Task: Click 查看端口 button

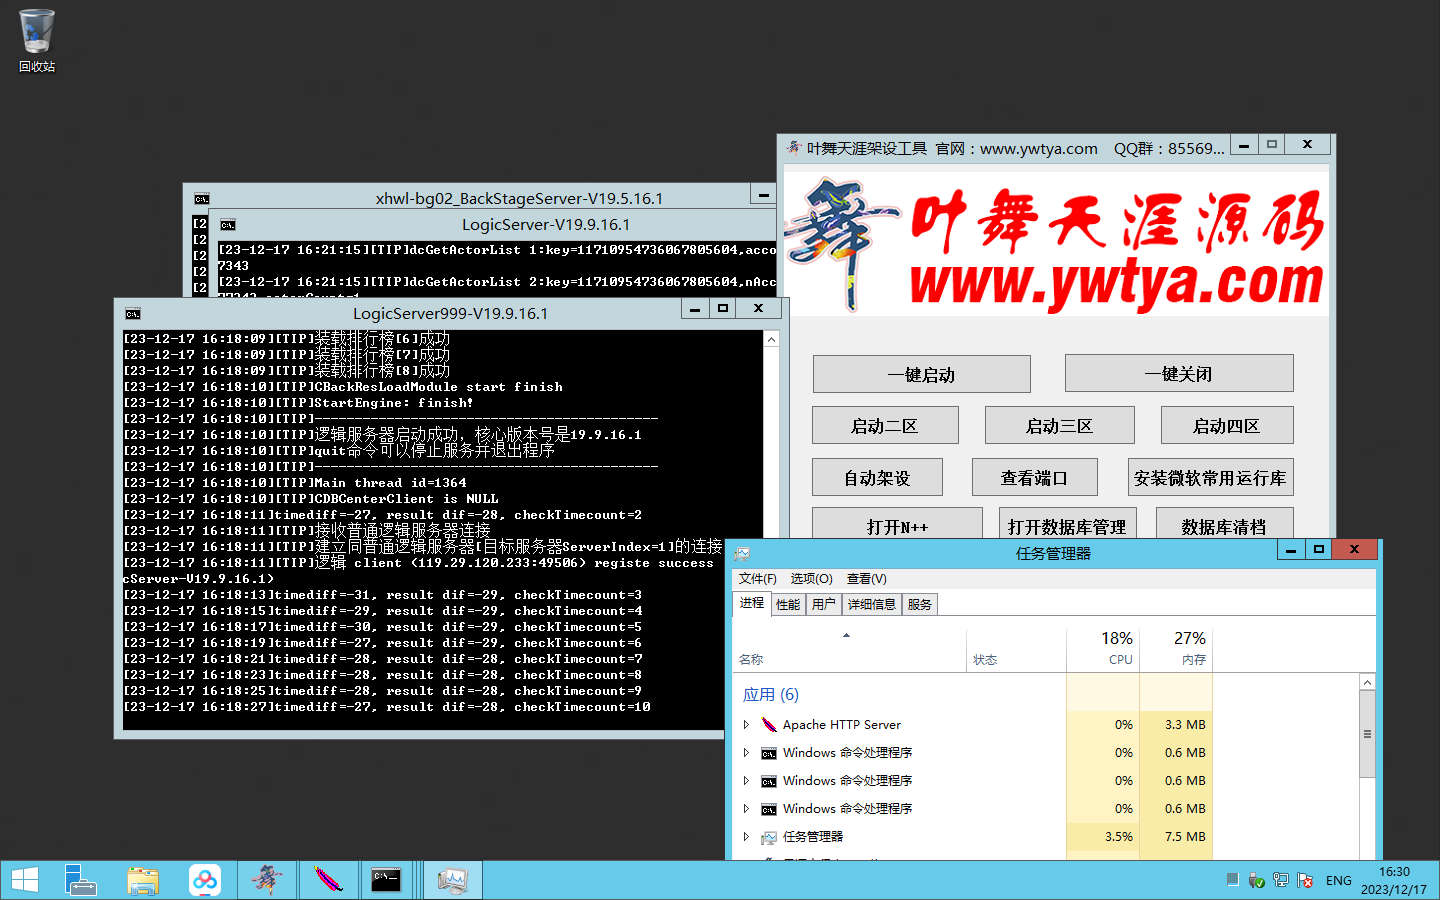Action: pyautogui.click(x=1034, y=477)
